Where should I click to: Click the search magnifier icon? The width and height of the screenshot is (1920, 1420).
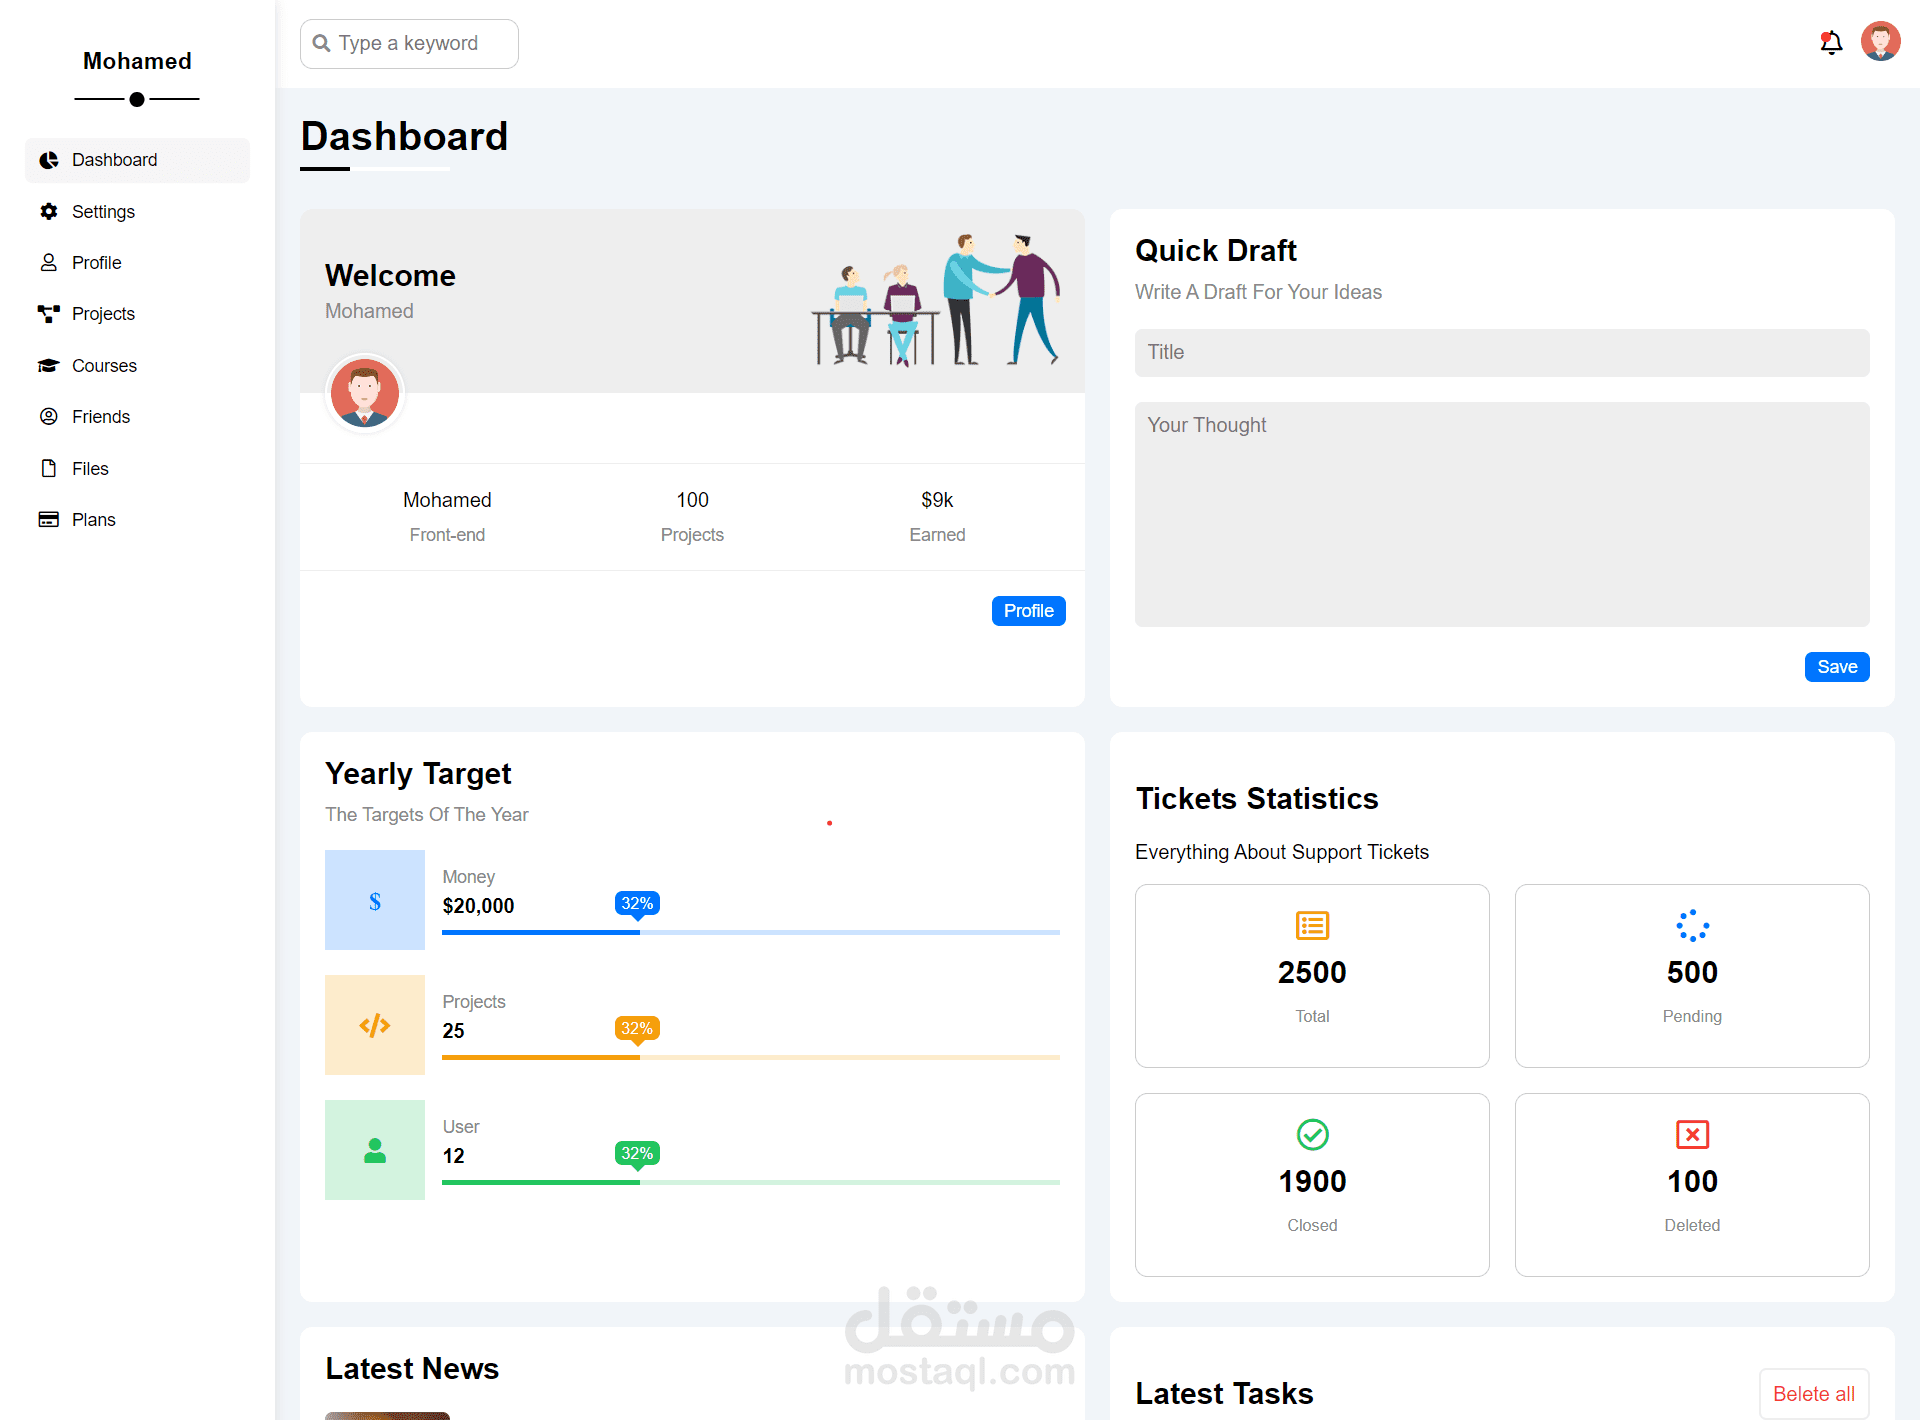coord(321,43)
